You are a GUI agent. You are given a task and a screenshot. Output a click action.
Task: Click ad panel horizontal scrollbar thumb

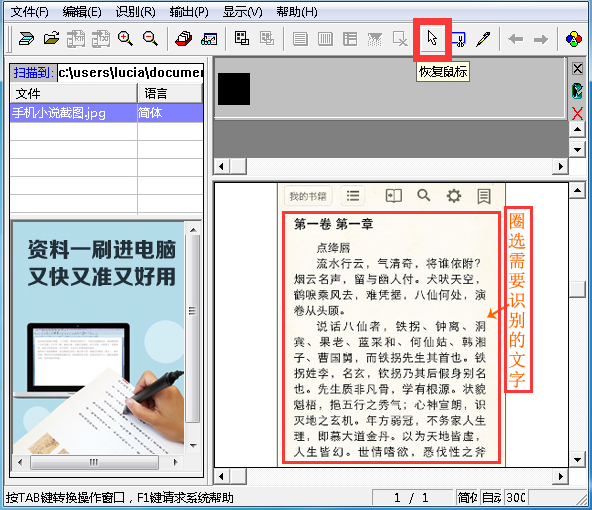pos(94,462)
